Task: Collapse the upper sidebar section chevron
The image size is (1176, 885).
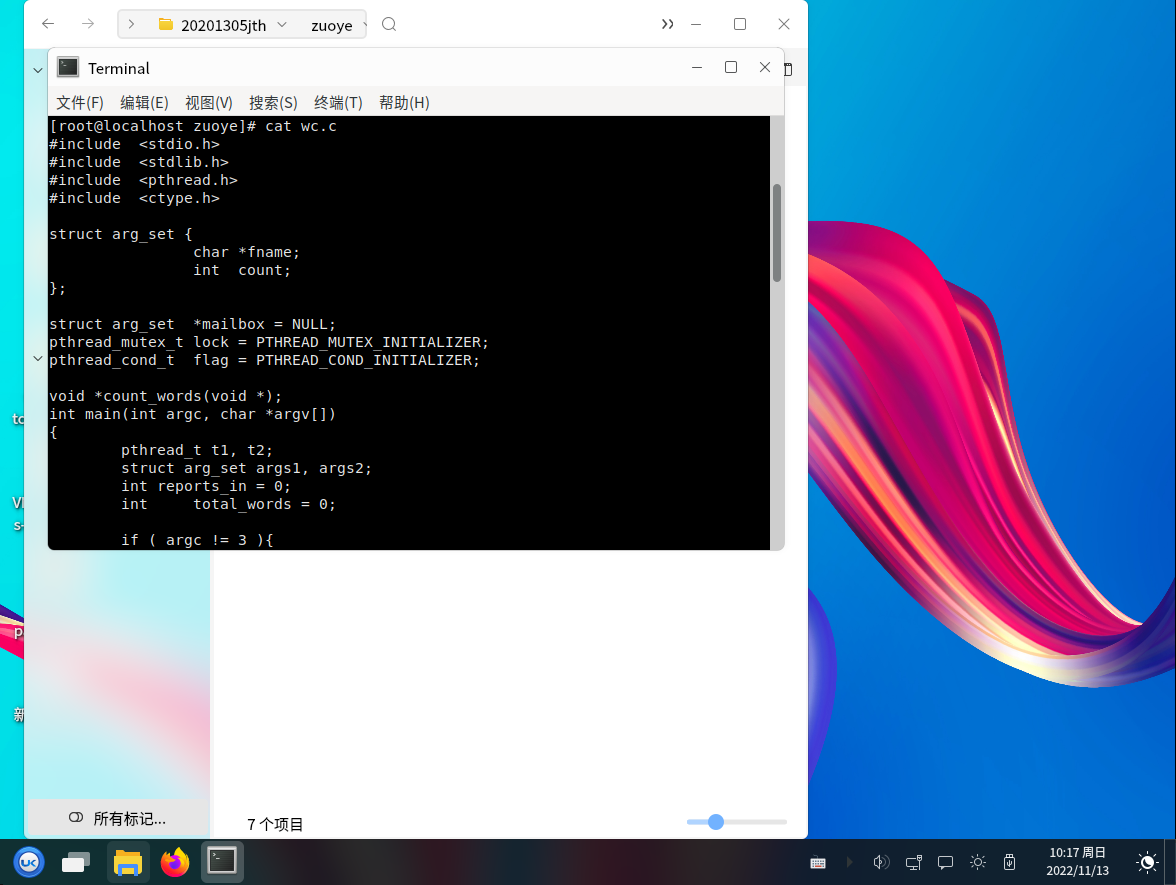Action: tap(38, 70)
